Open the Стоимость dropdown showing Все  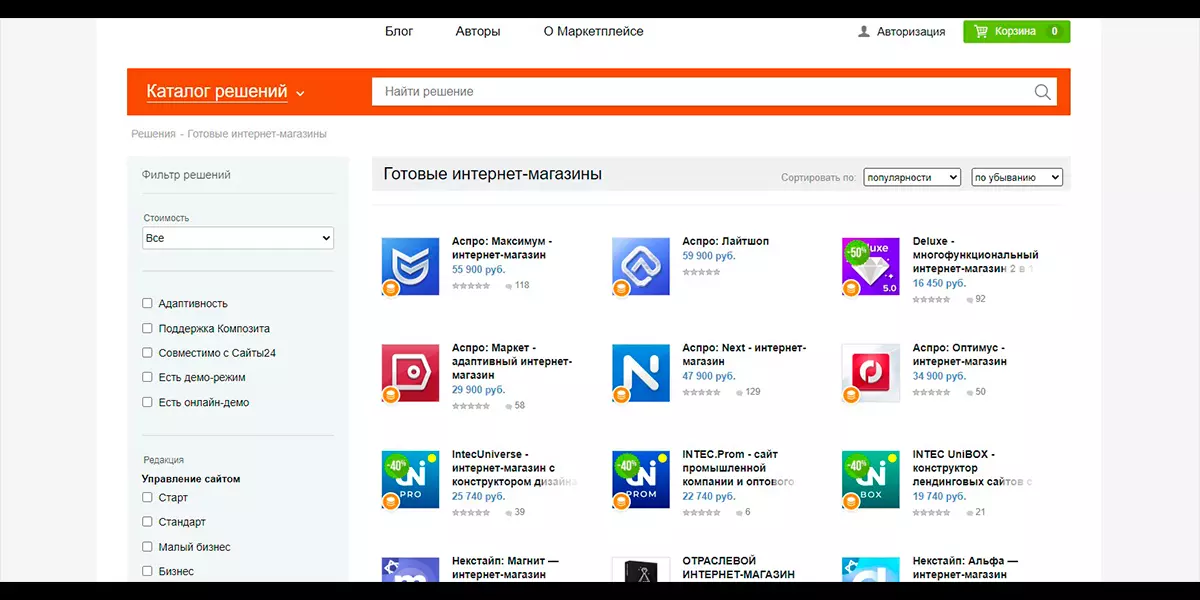238,238
